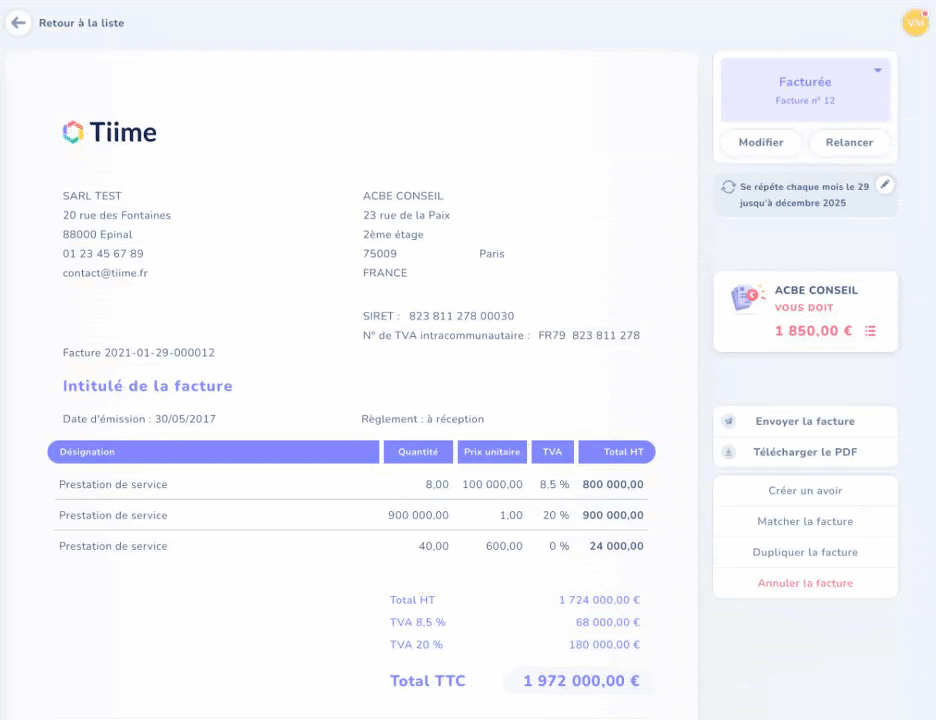Click the TVA column header

[x=552, y=452]
